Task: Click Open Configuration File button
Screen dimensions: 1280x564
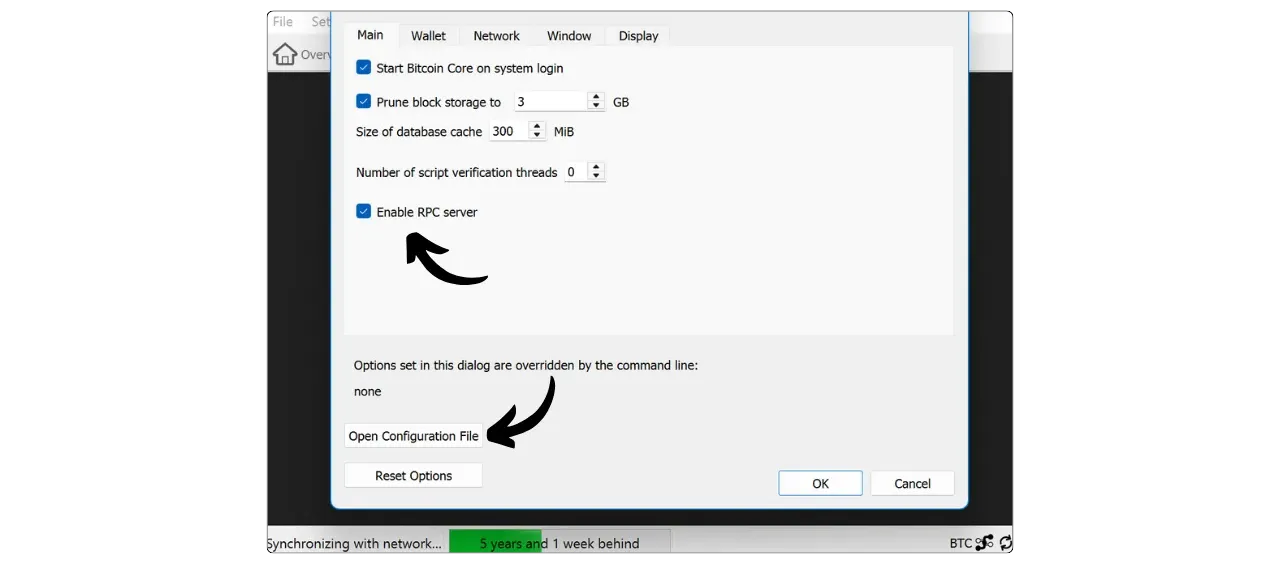Action: pos(413,436)
